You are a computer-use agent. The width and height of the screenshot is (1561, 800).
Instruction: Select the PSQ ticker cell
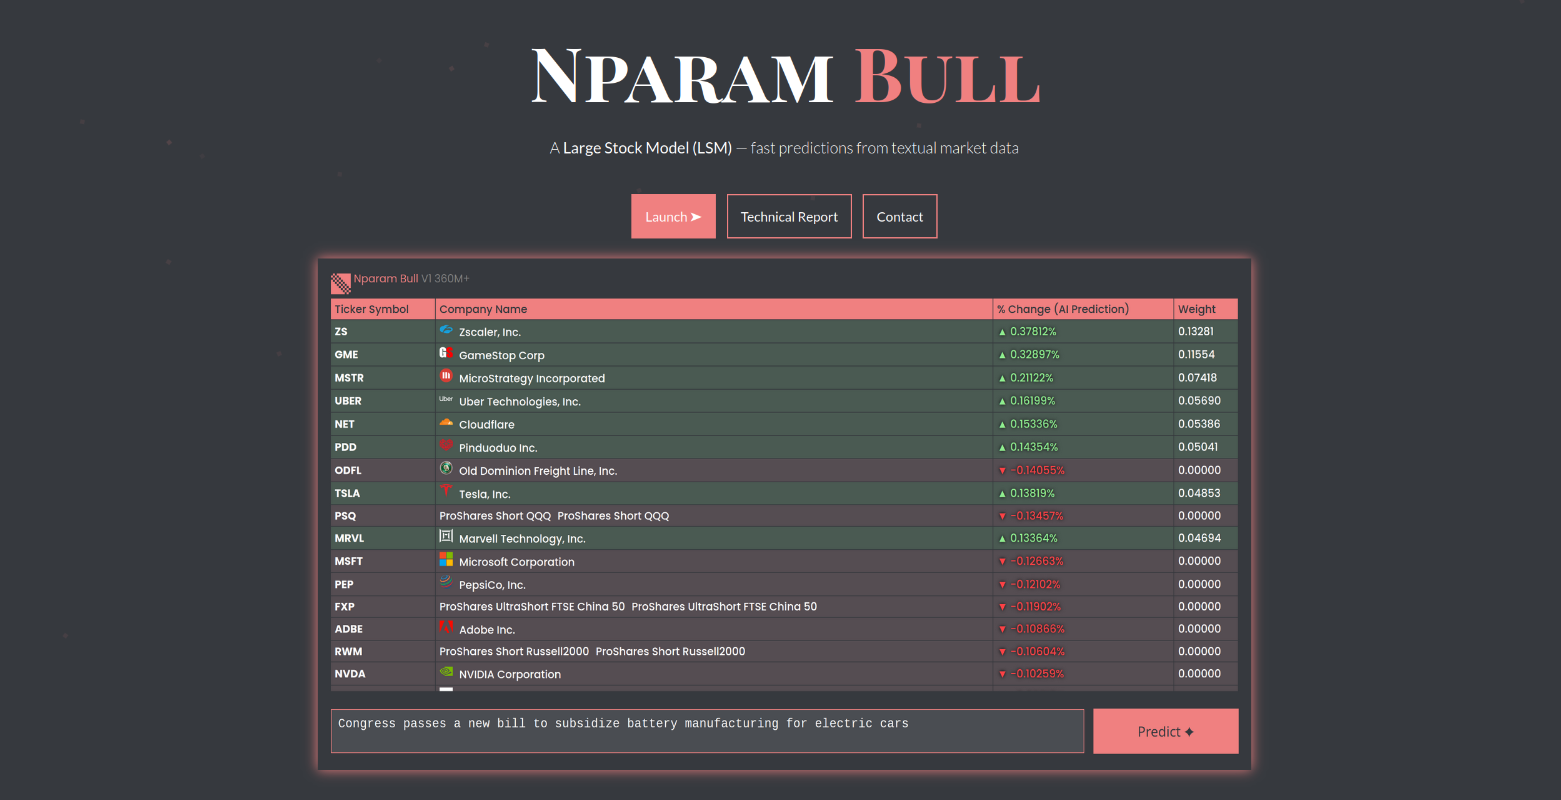tap(383, 516)
